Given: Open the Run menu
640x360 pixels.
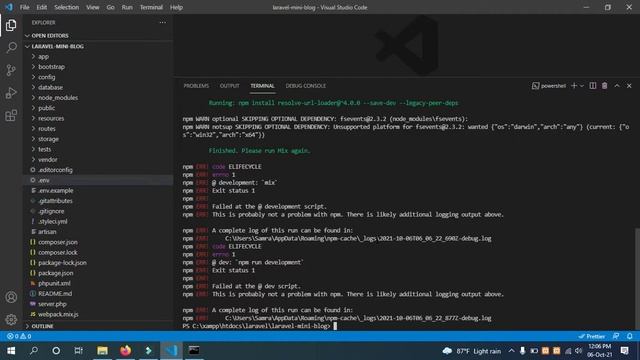Looking at the screenshot, I should [127, 7].
